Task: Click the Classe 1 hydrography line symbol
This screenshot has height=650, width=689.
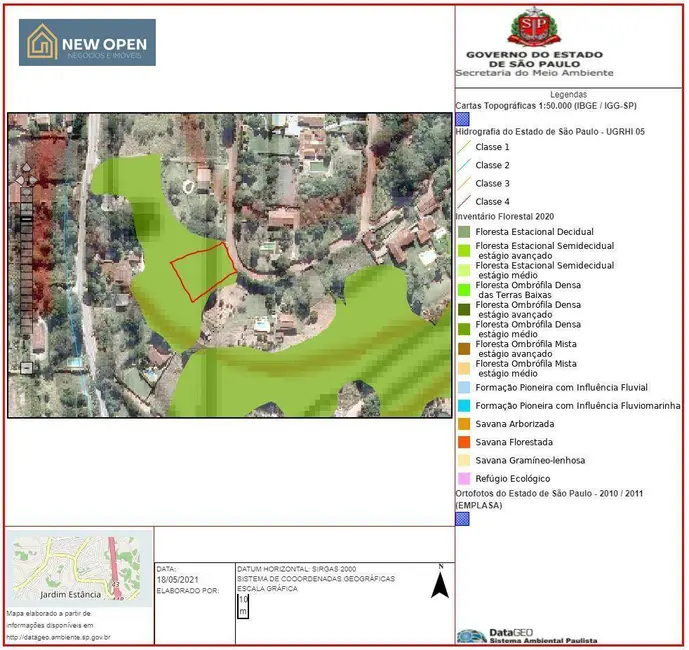Action: (x=464, y=147)
